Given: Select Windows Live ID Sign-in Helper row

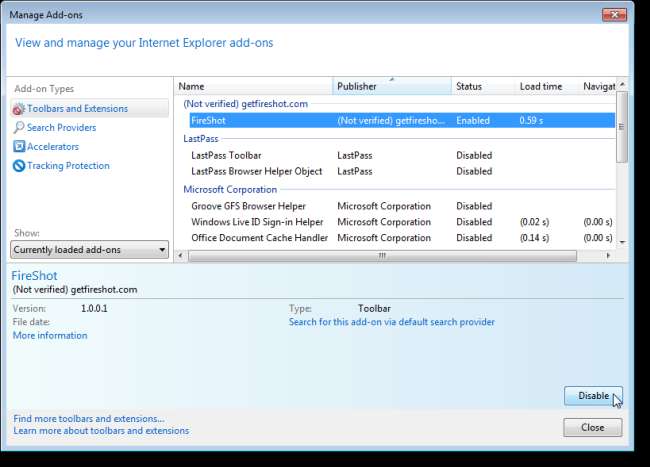Looking at the screenshot, I should 402,222.
